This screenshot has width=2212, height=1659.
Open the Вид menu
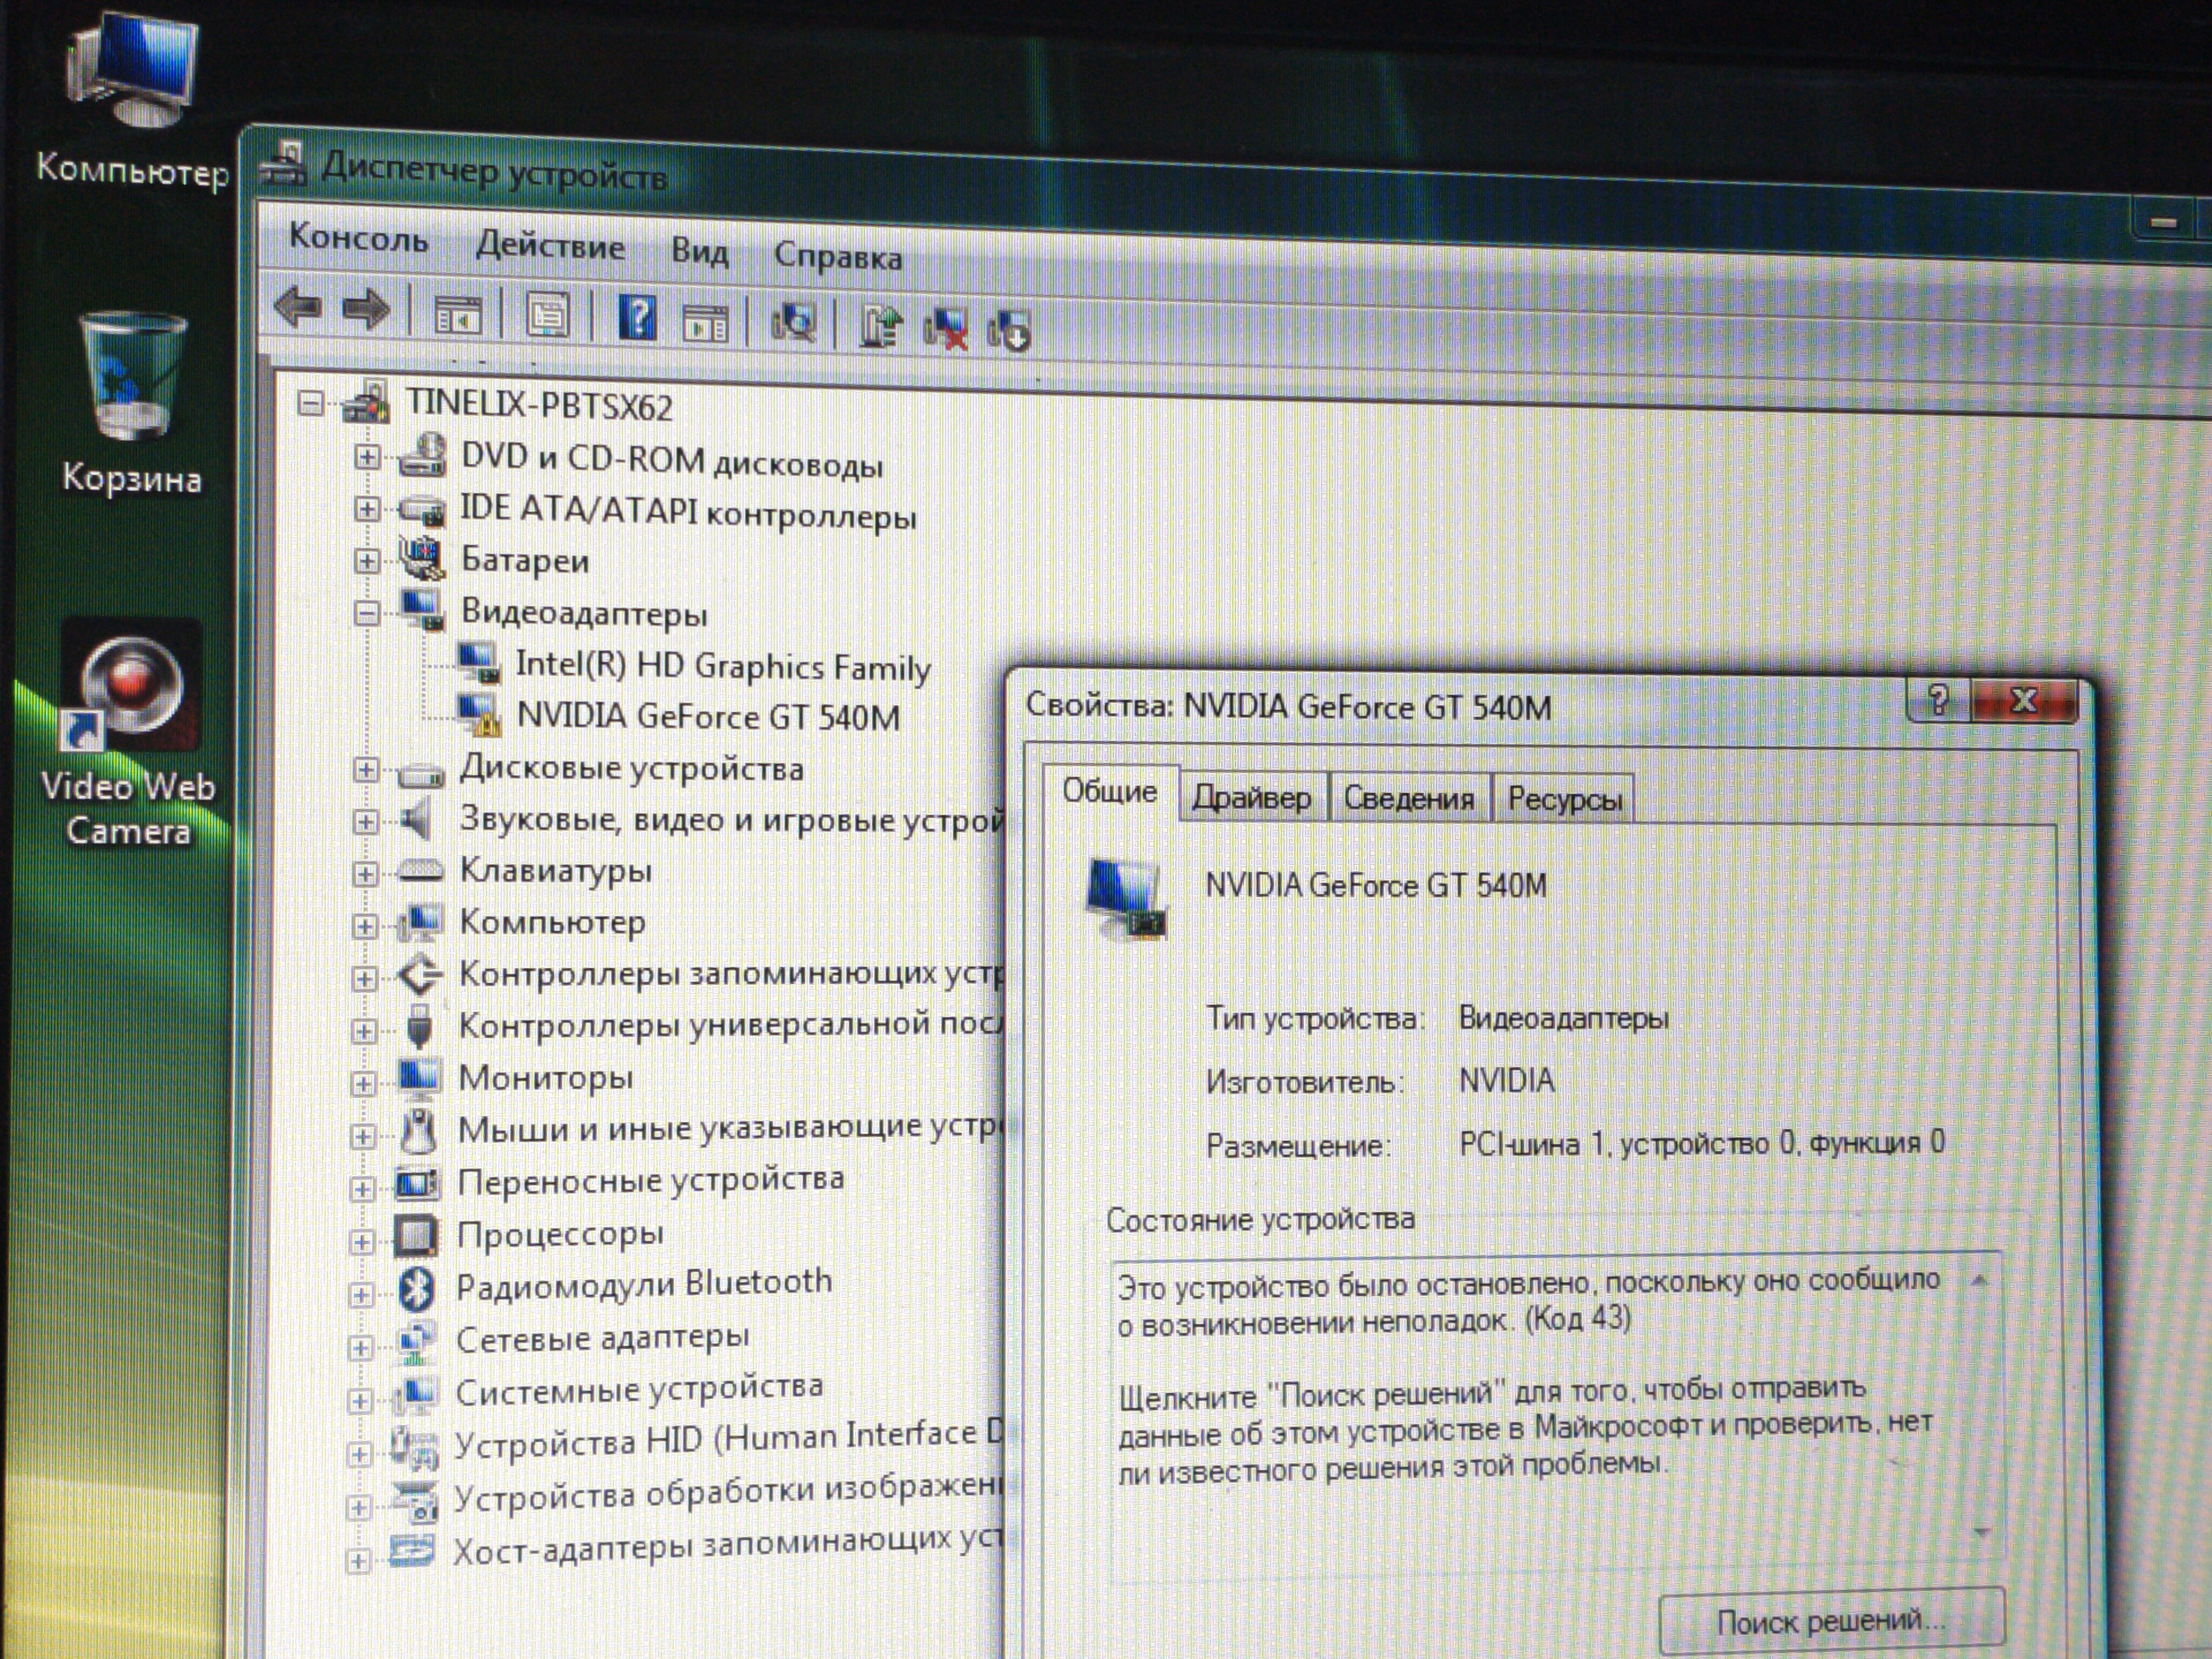(x=699, y=250)
